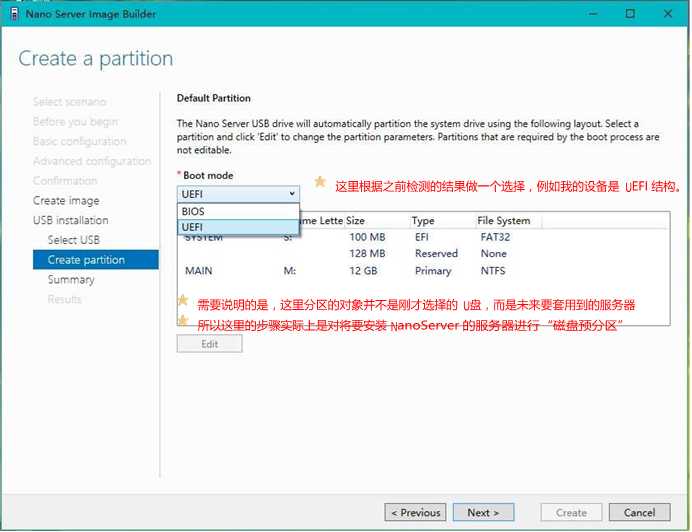Click the Select scenario sidebar step
Viewport: 692px width, 532px height.
pos(70,102)
